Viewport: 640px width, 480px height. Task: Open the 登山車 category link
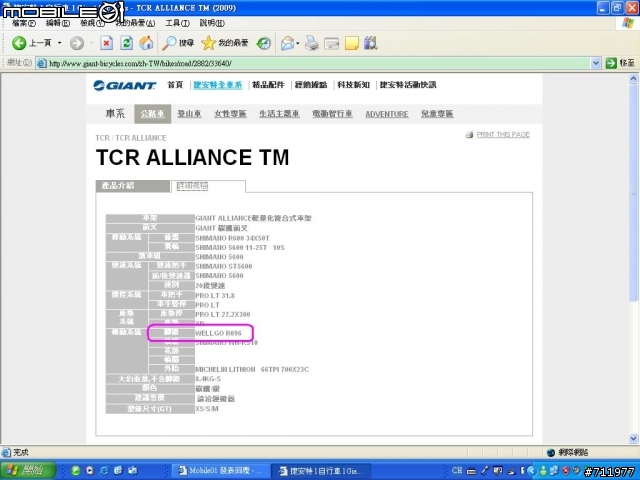[189, 114]
